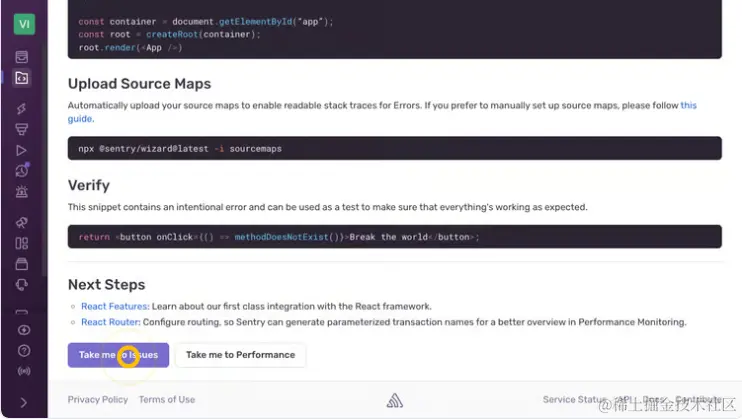Click the Take me to Performance button
This screenshot has height=419, width=742.
click(240, 355)
